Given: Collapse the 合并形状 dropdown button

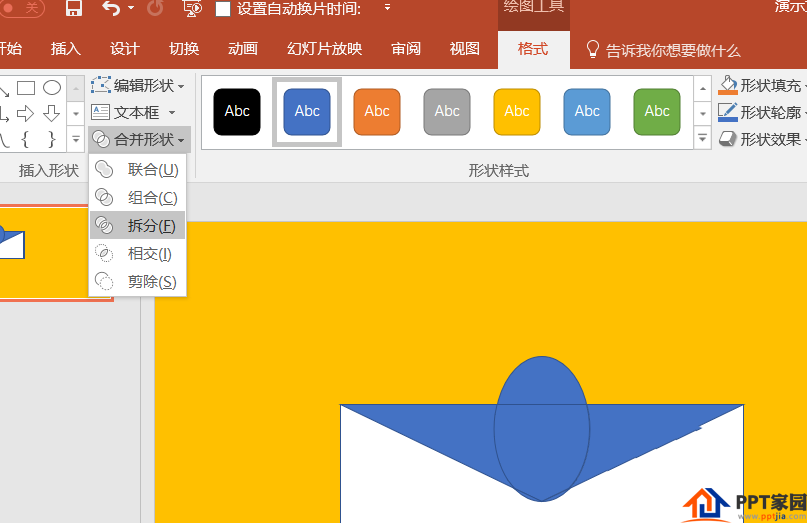Looking at the screenshot, I should 139,140.
